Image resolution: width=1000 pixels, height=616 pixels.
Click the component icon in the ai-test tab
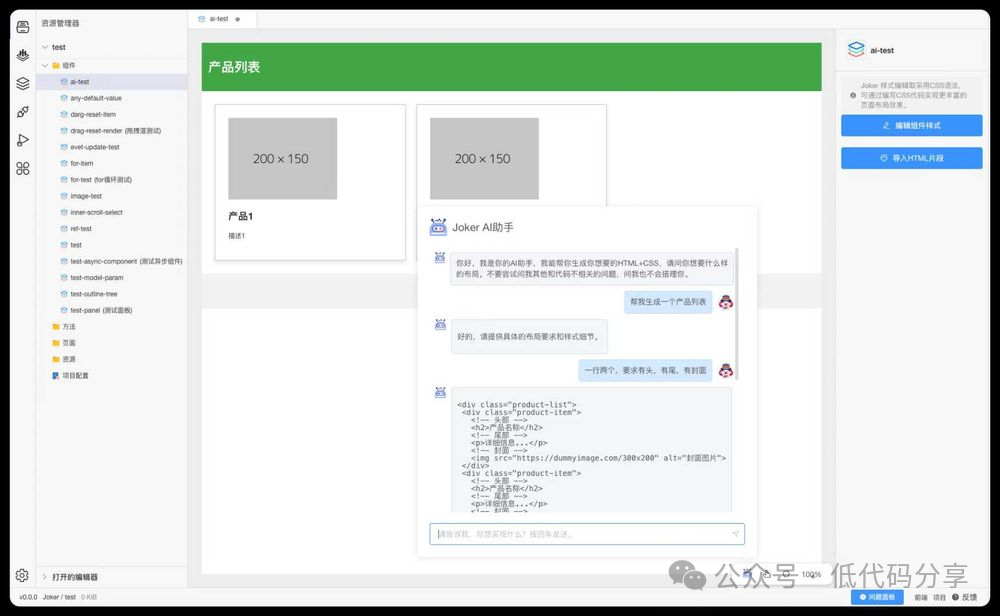pos(202,19)
